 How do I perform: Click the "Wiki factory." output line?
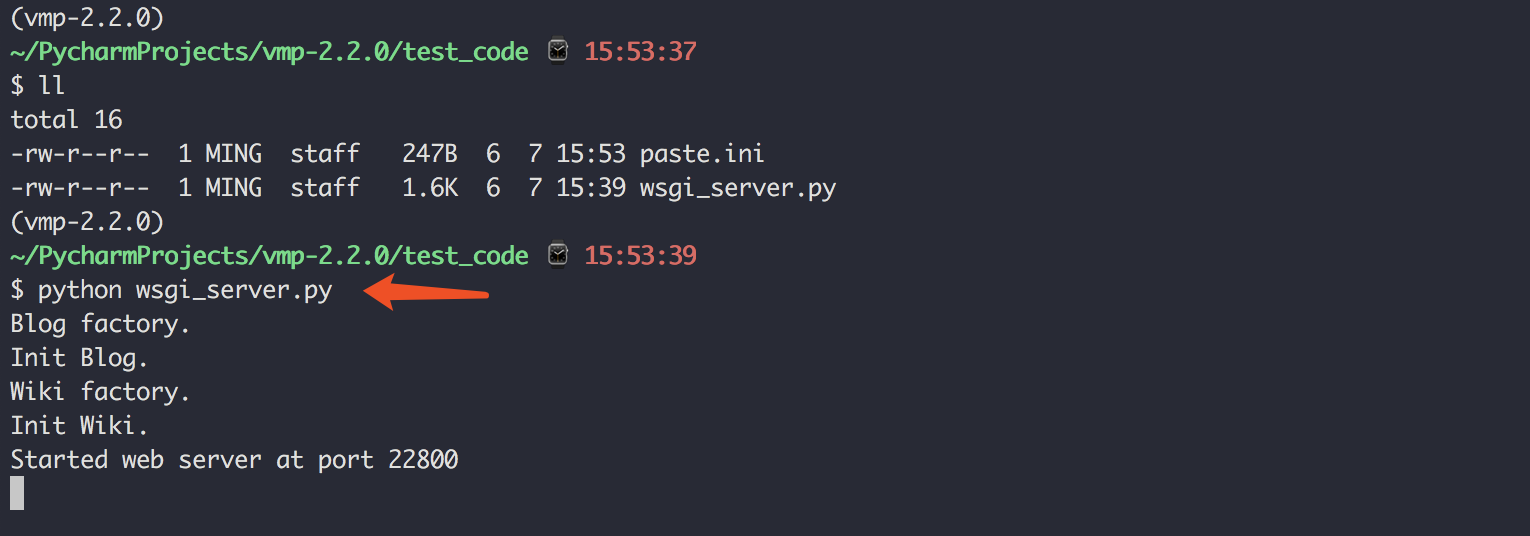pyautogui.click(x=100, y=392)
